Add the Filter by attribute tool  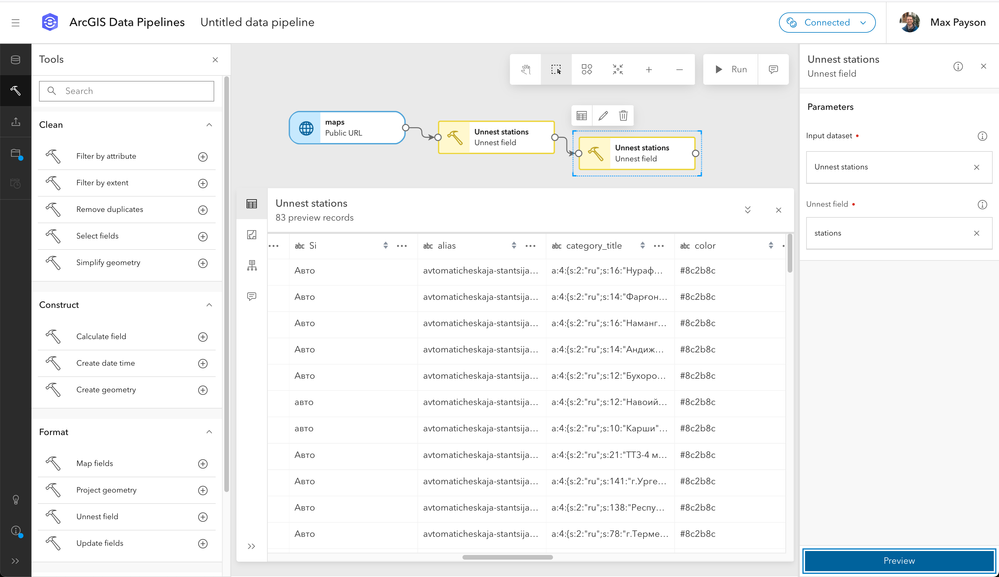tap(203, 157)
